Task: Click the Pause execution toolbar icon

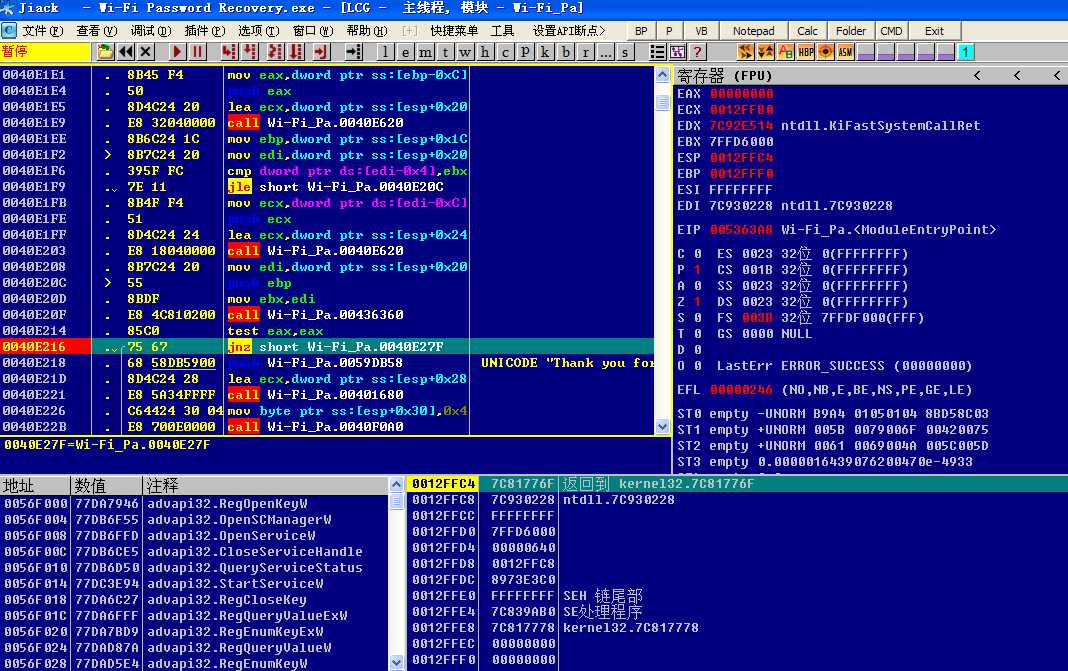Action: (197, 52)
